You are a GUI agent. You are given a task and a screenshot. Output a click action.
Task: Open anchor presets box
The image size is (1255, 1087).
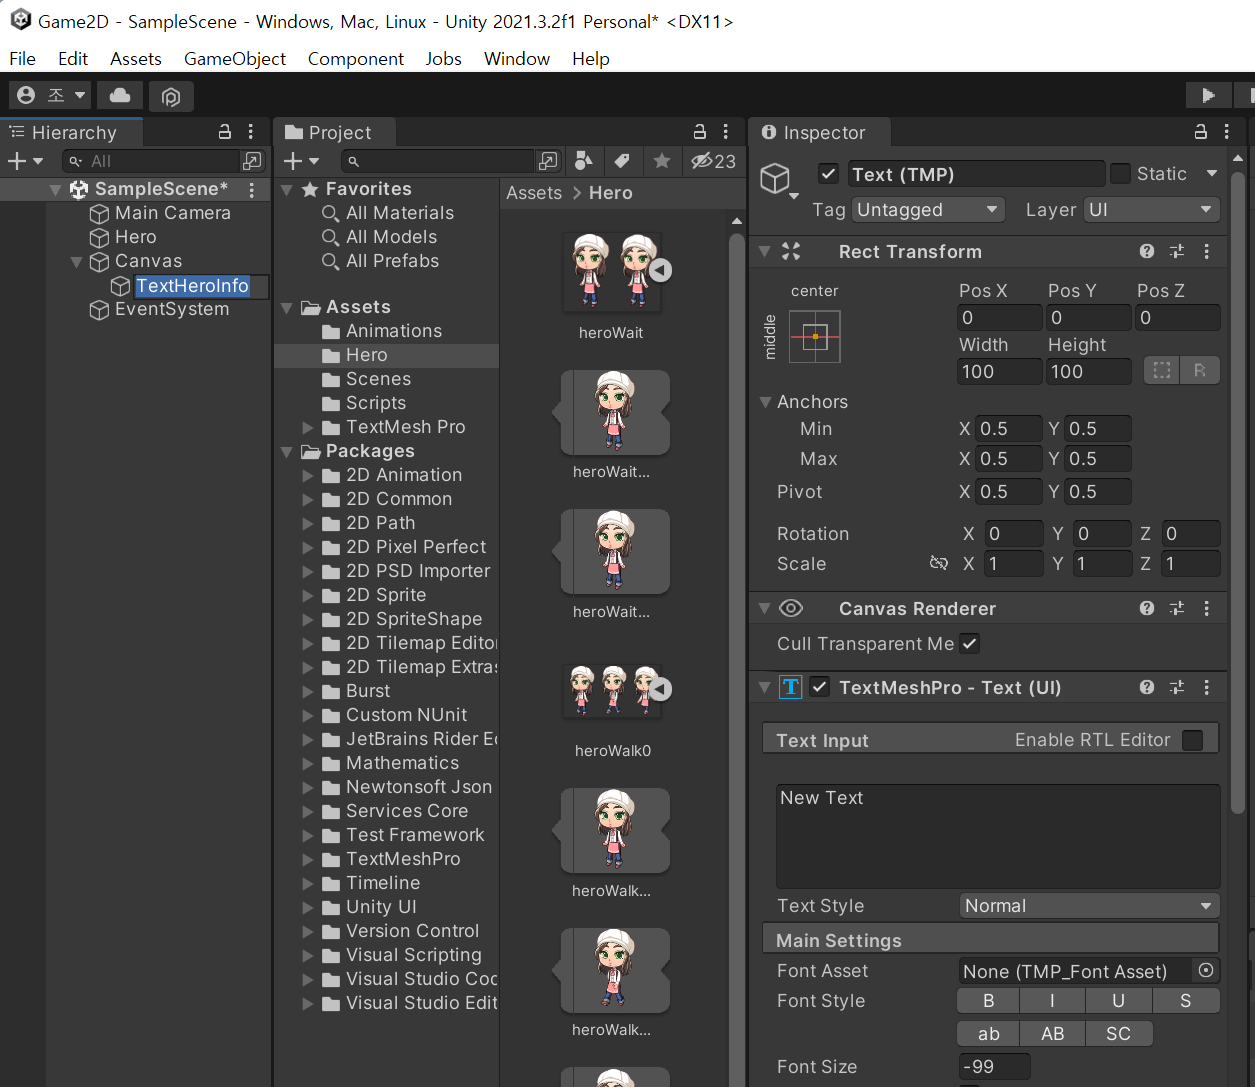pos(815,336)
